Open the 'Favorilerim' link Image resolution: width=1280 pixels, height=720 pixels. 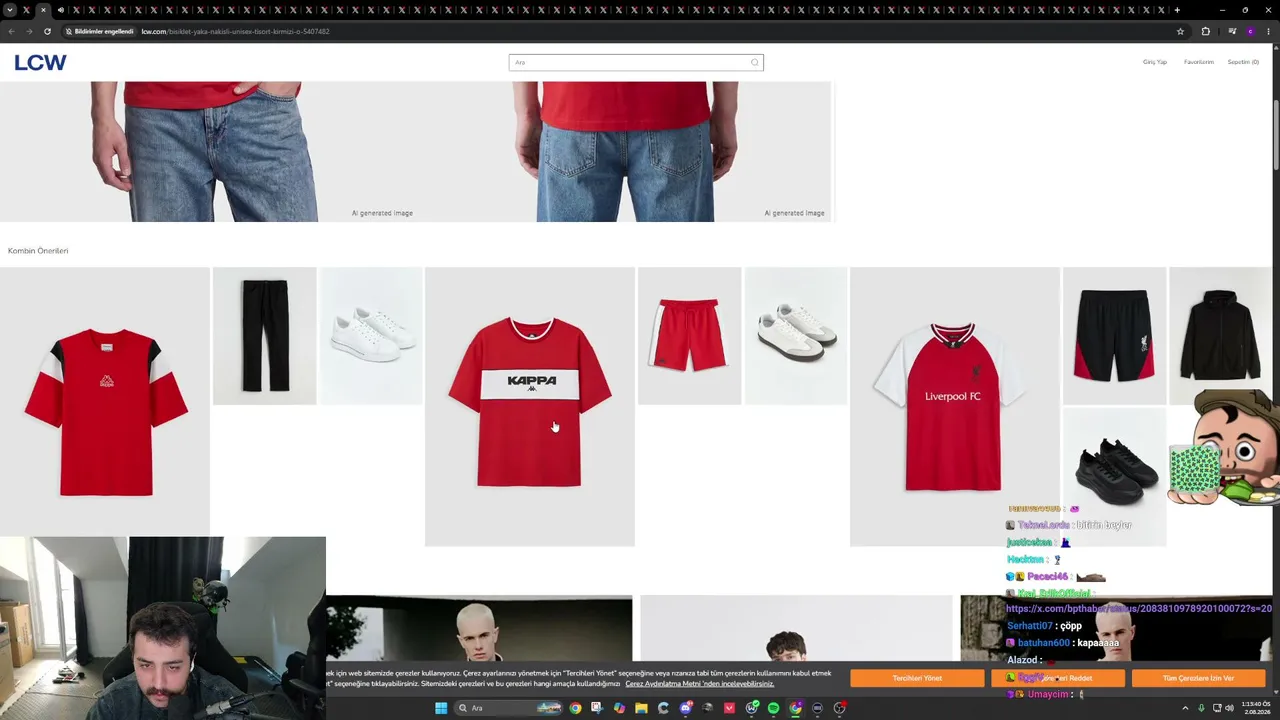(1199, 62)
